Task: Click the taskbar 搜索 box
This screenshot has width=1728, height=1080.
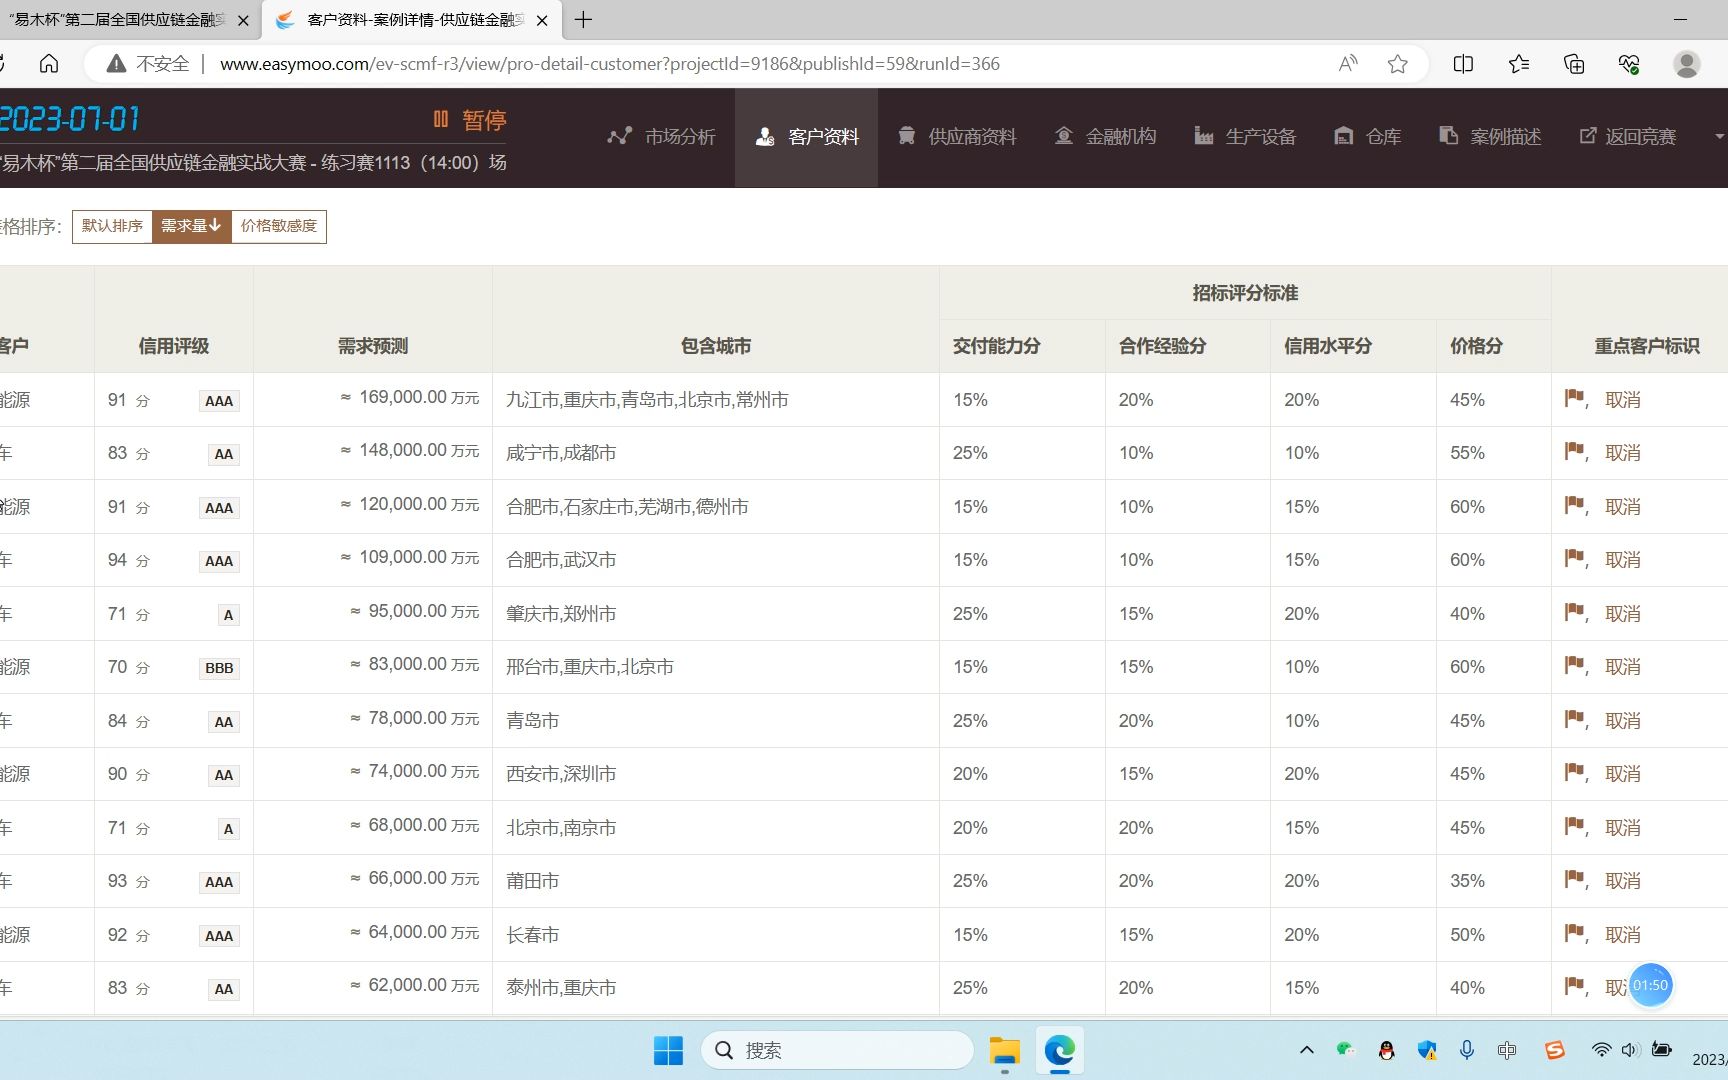Action: (838, 1050)
